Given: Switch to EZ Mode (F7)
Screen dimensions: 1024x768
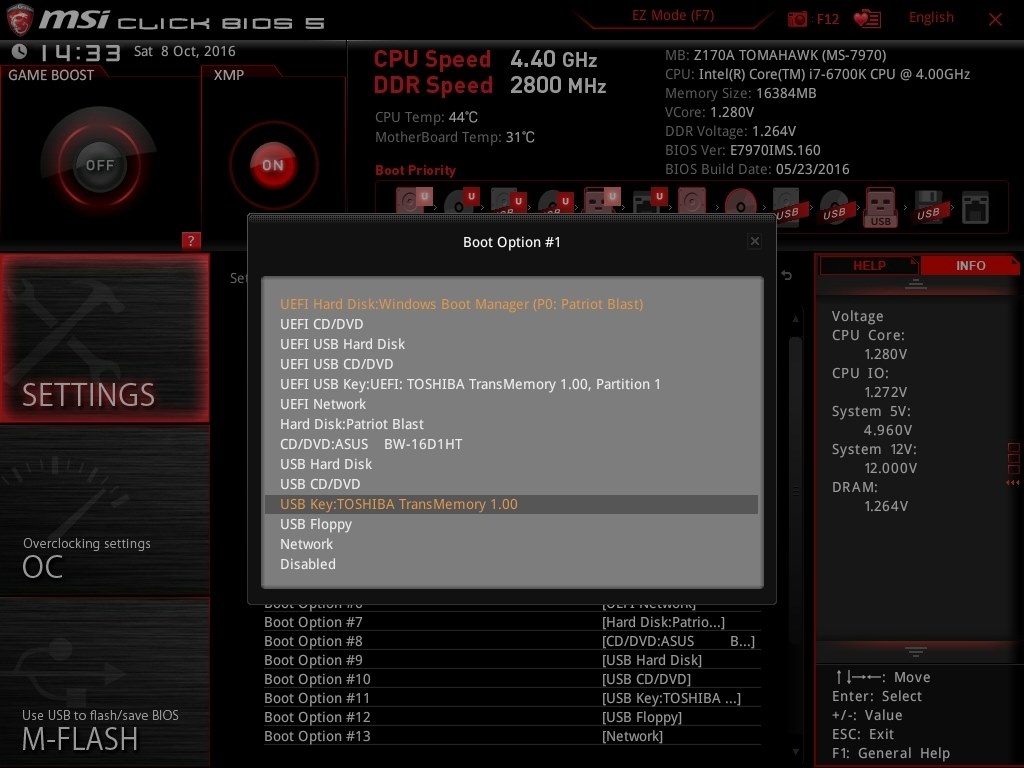Looking at the screenshot, I should coord(673,16).
